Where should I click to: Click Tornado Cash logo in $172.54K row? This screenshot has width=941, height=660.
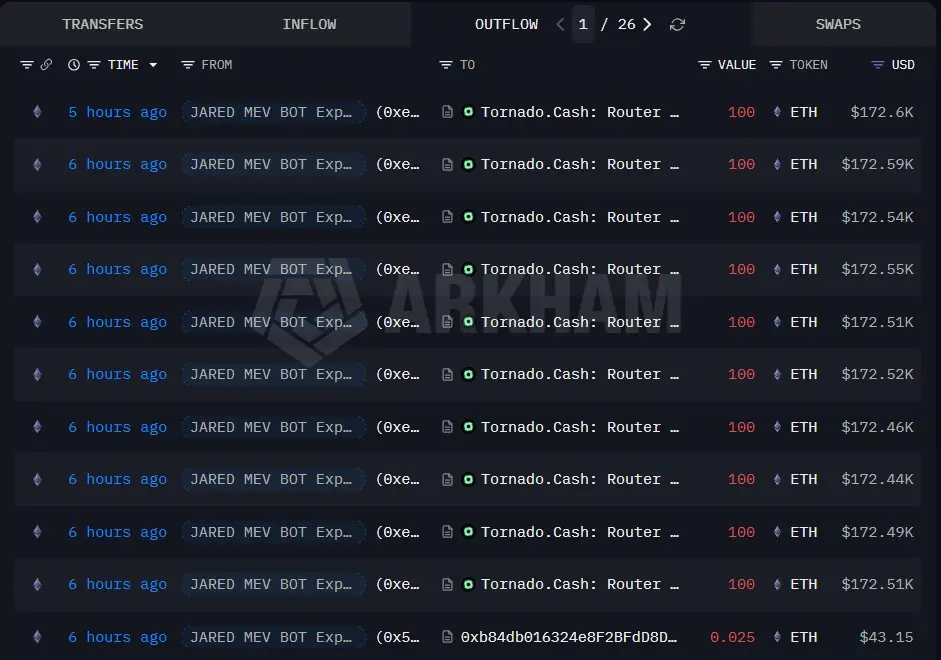tap(468, 217)
